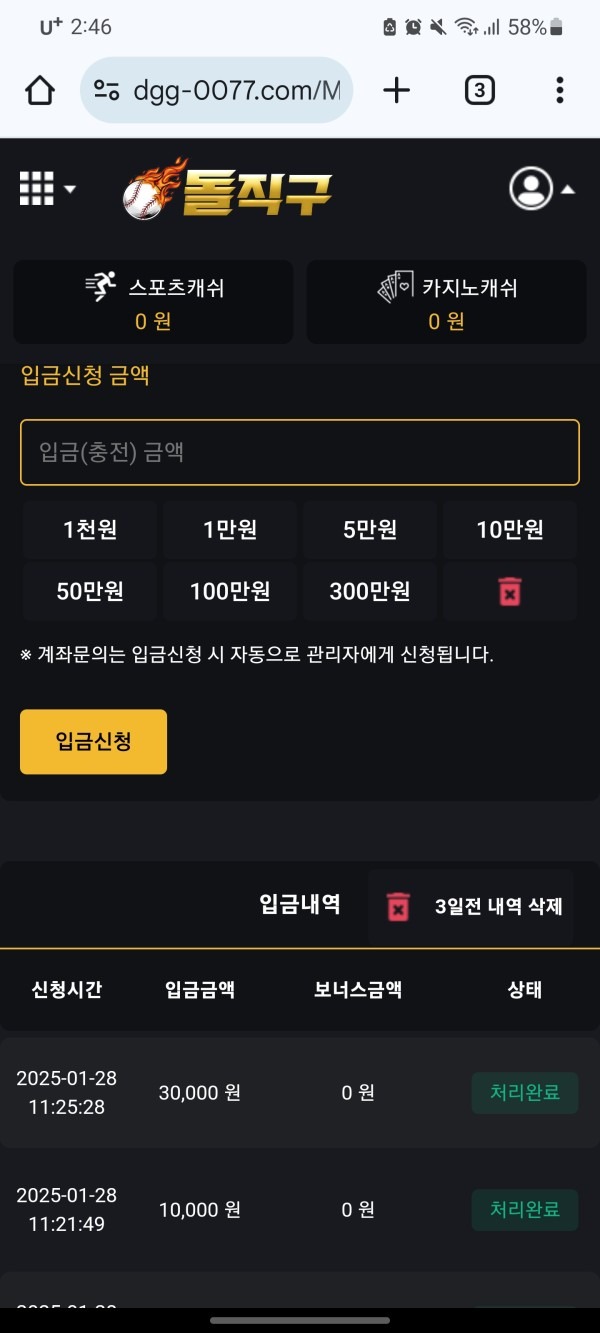Tap the home icon in the browser bar
600x1333 pixels.
38,89
